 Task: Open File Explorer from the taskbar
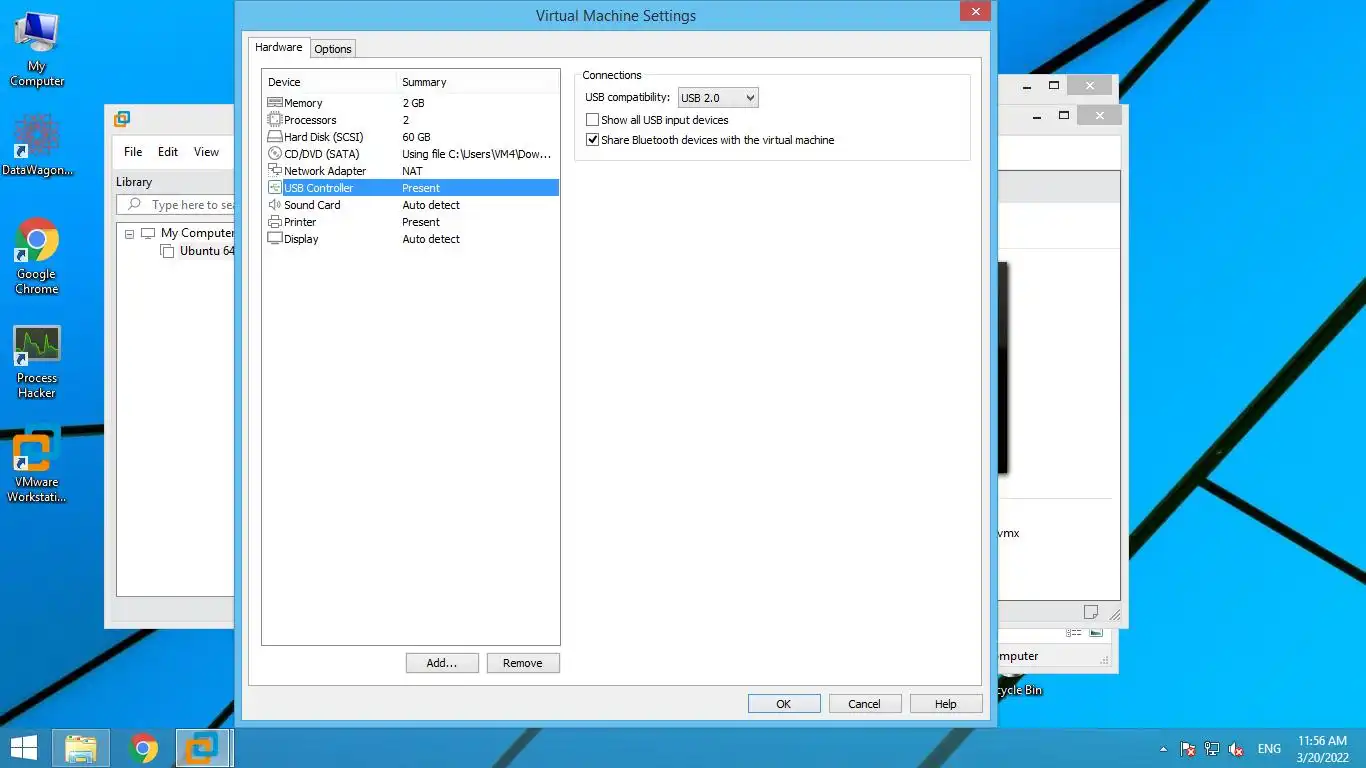[x=81, y=748]
